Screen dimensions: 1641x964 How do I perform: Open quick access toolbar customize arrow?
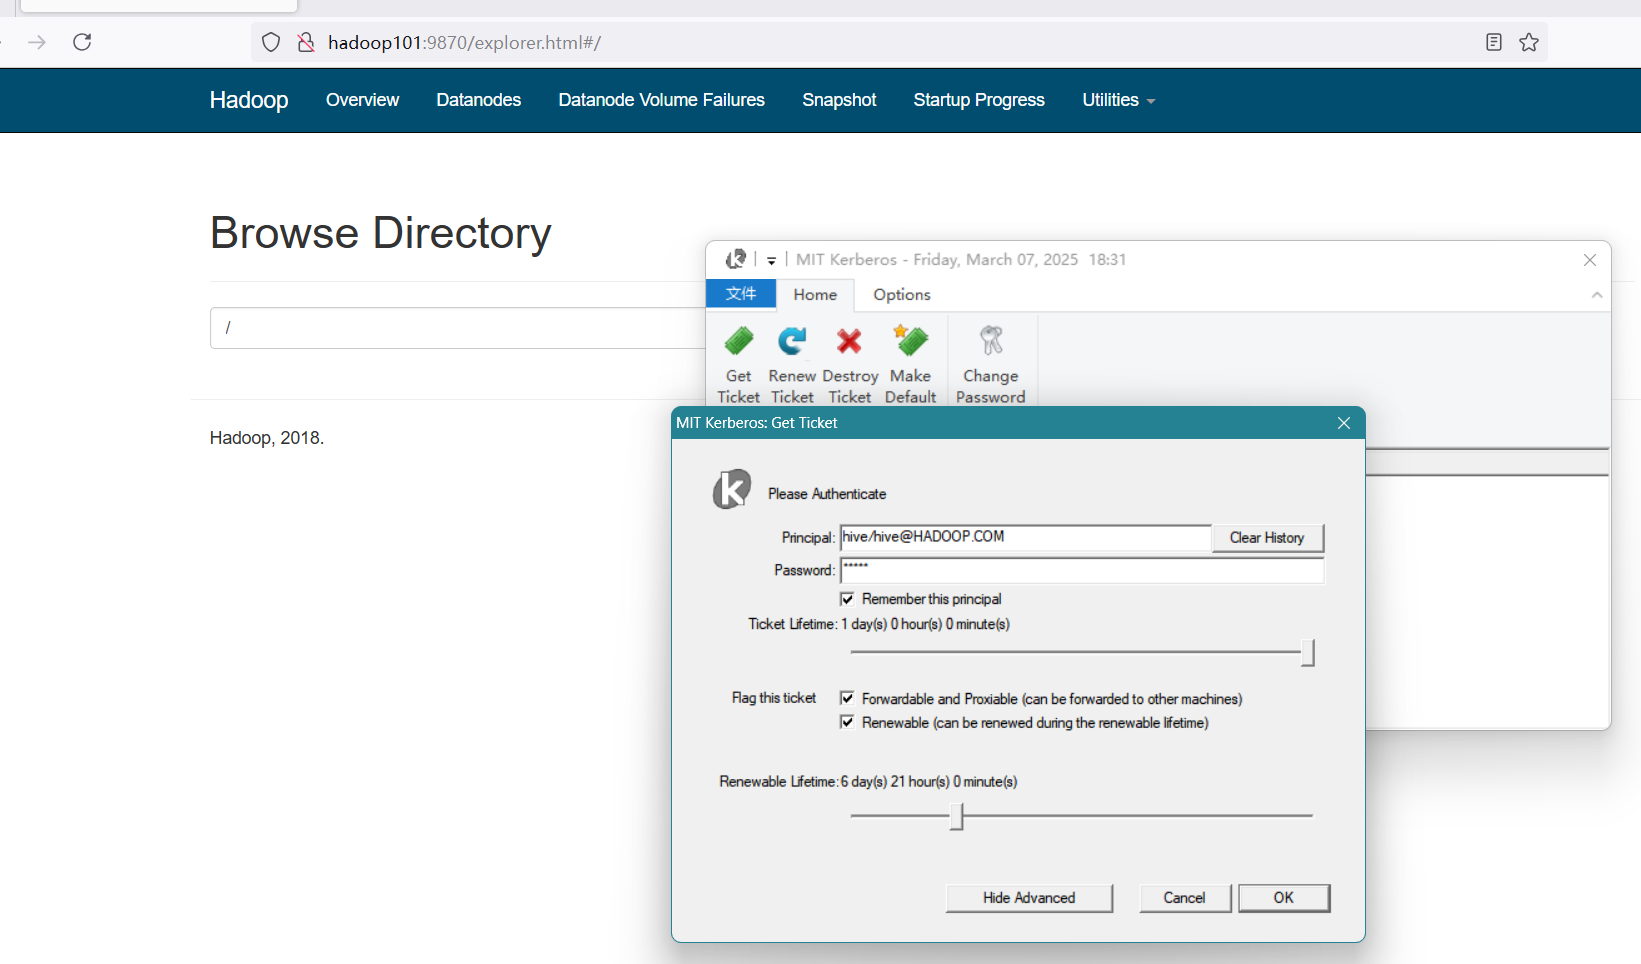771,260
